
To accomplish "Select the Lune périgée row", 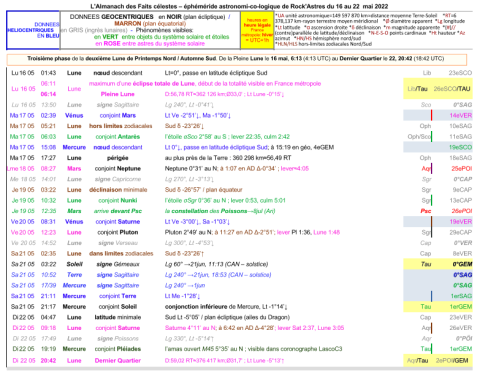I will coord(239,158).
